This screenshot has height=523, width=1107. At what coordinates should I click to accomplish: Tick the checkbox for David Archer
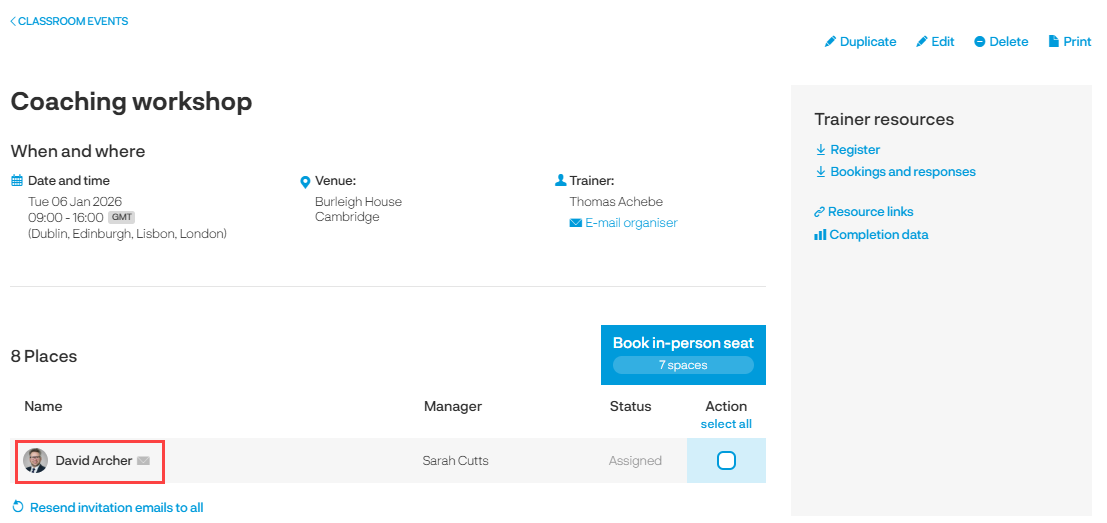click(726, 461)
